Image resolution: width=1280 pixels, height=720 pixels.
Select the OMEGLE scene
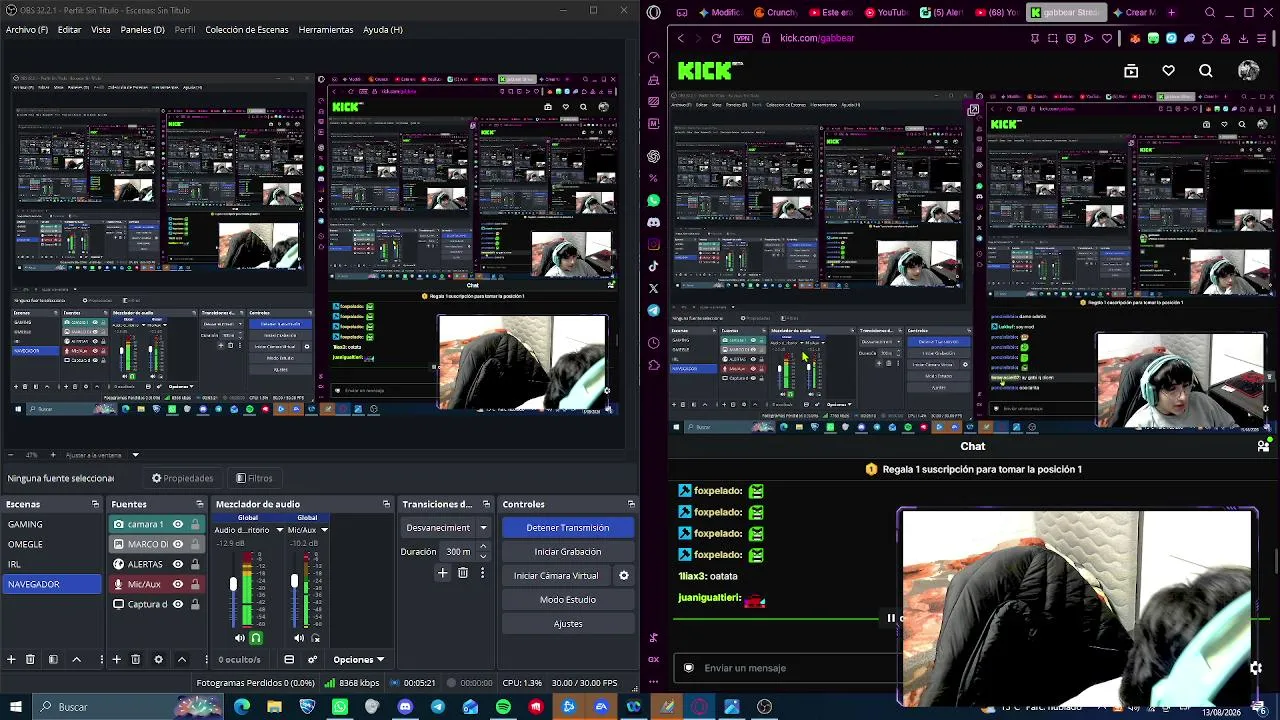pyautogui.click(x=53, y=544)
